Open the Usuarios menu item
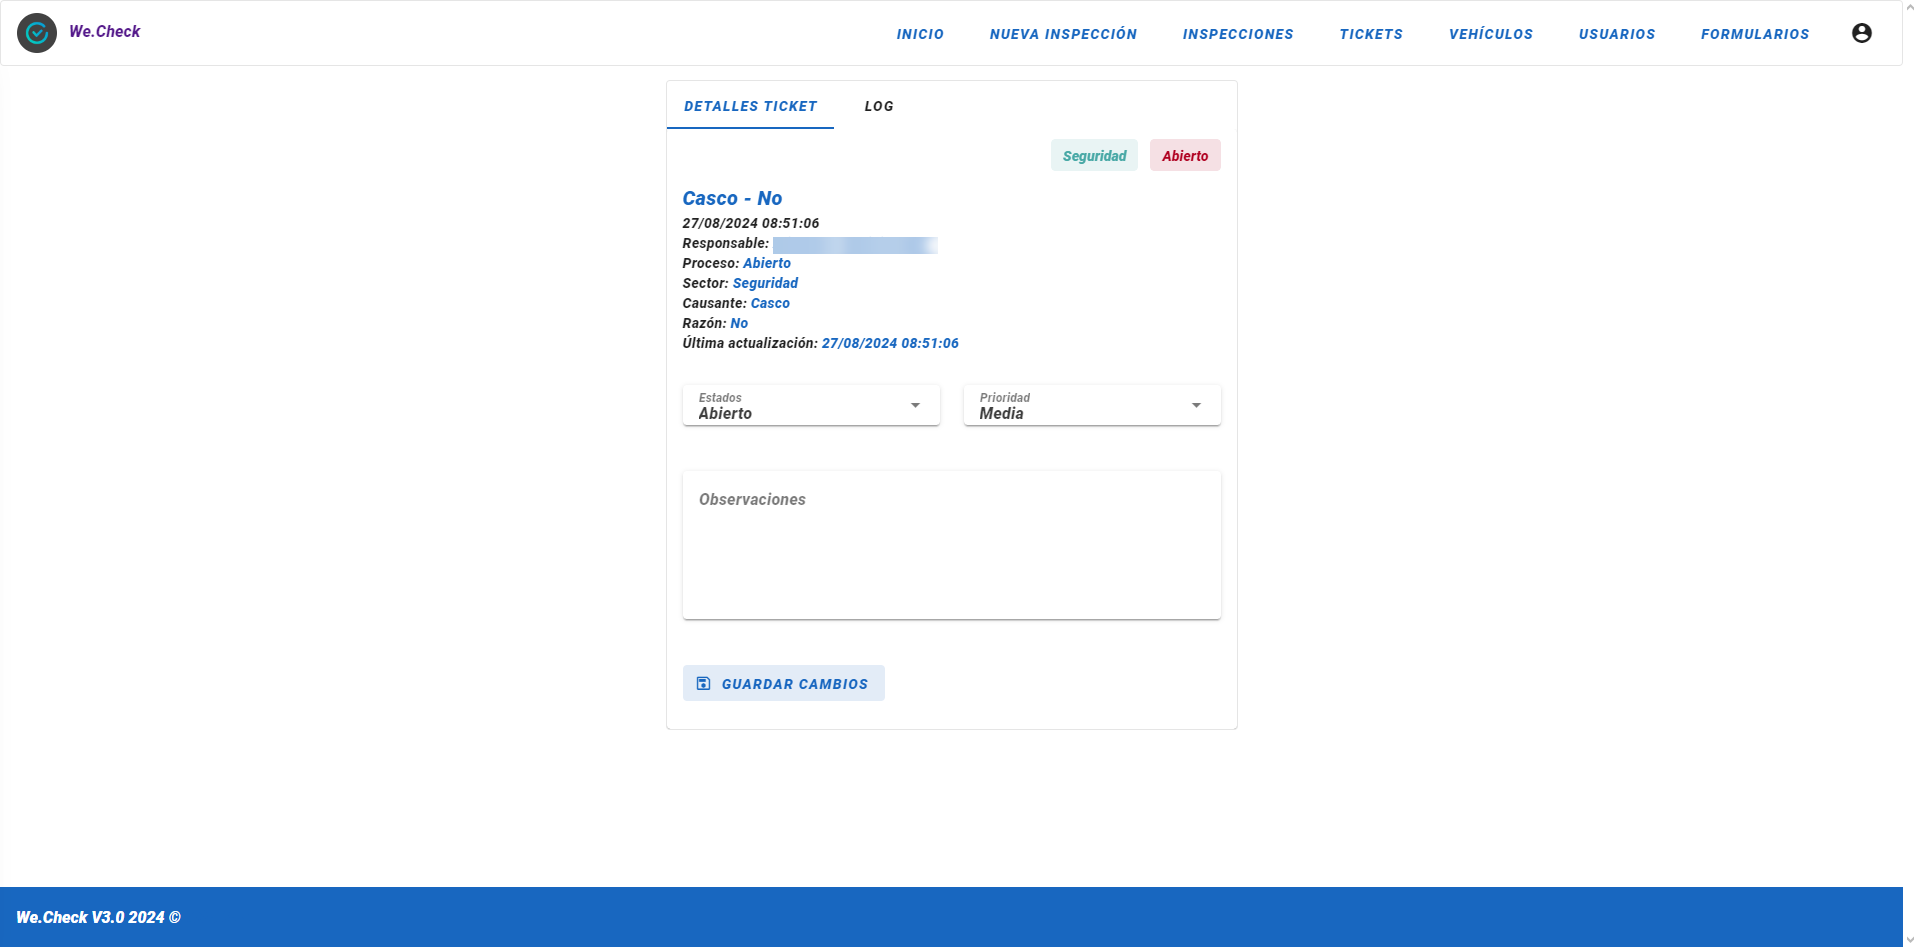1918x947 pixels. [x=1617, y=34]
